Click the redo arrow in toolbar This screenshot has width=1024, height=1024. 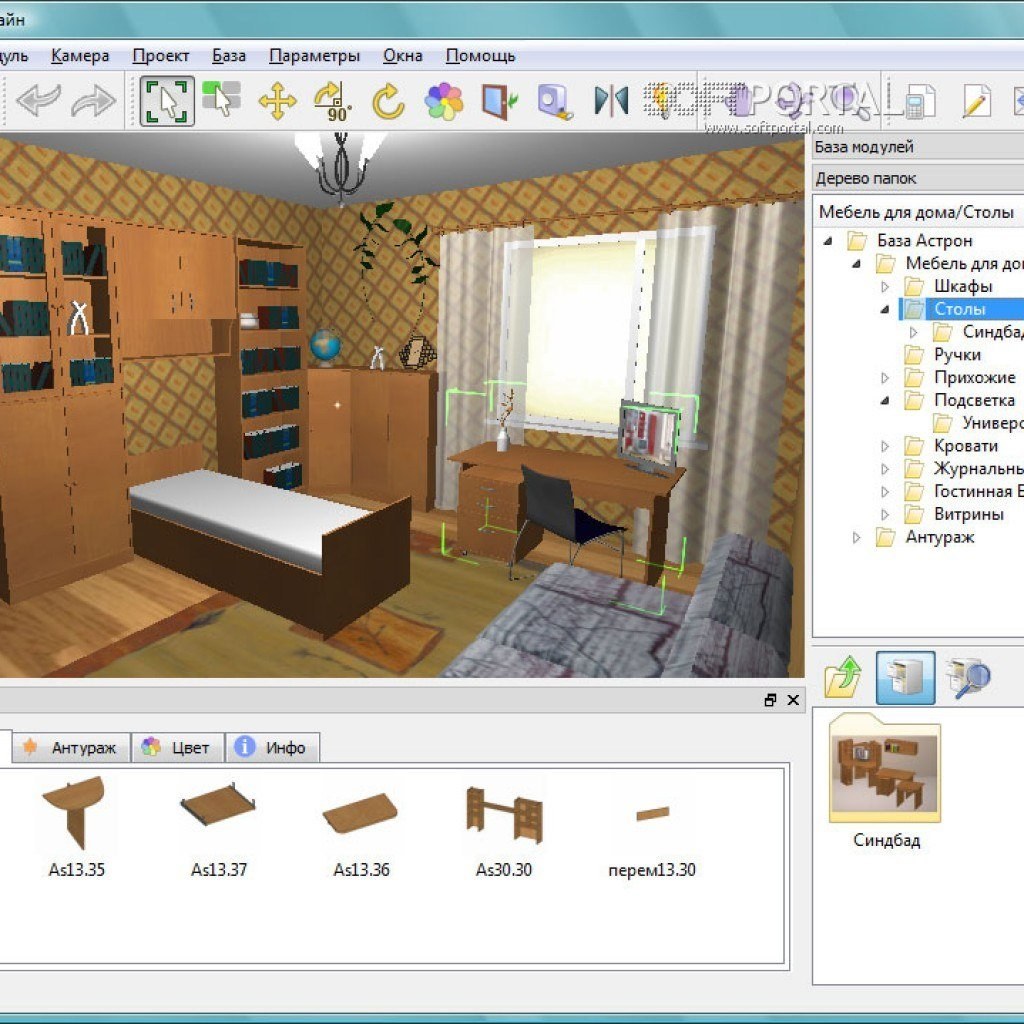coord(92,100)
